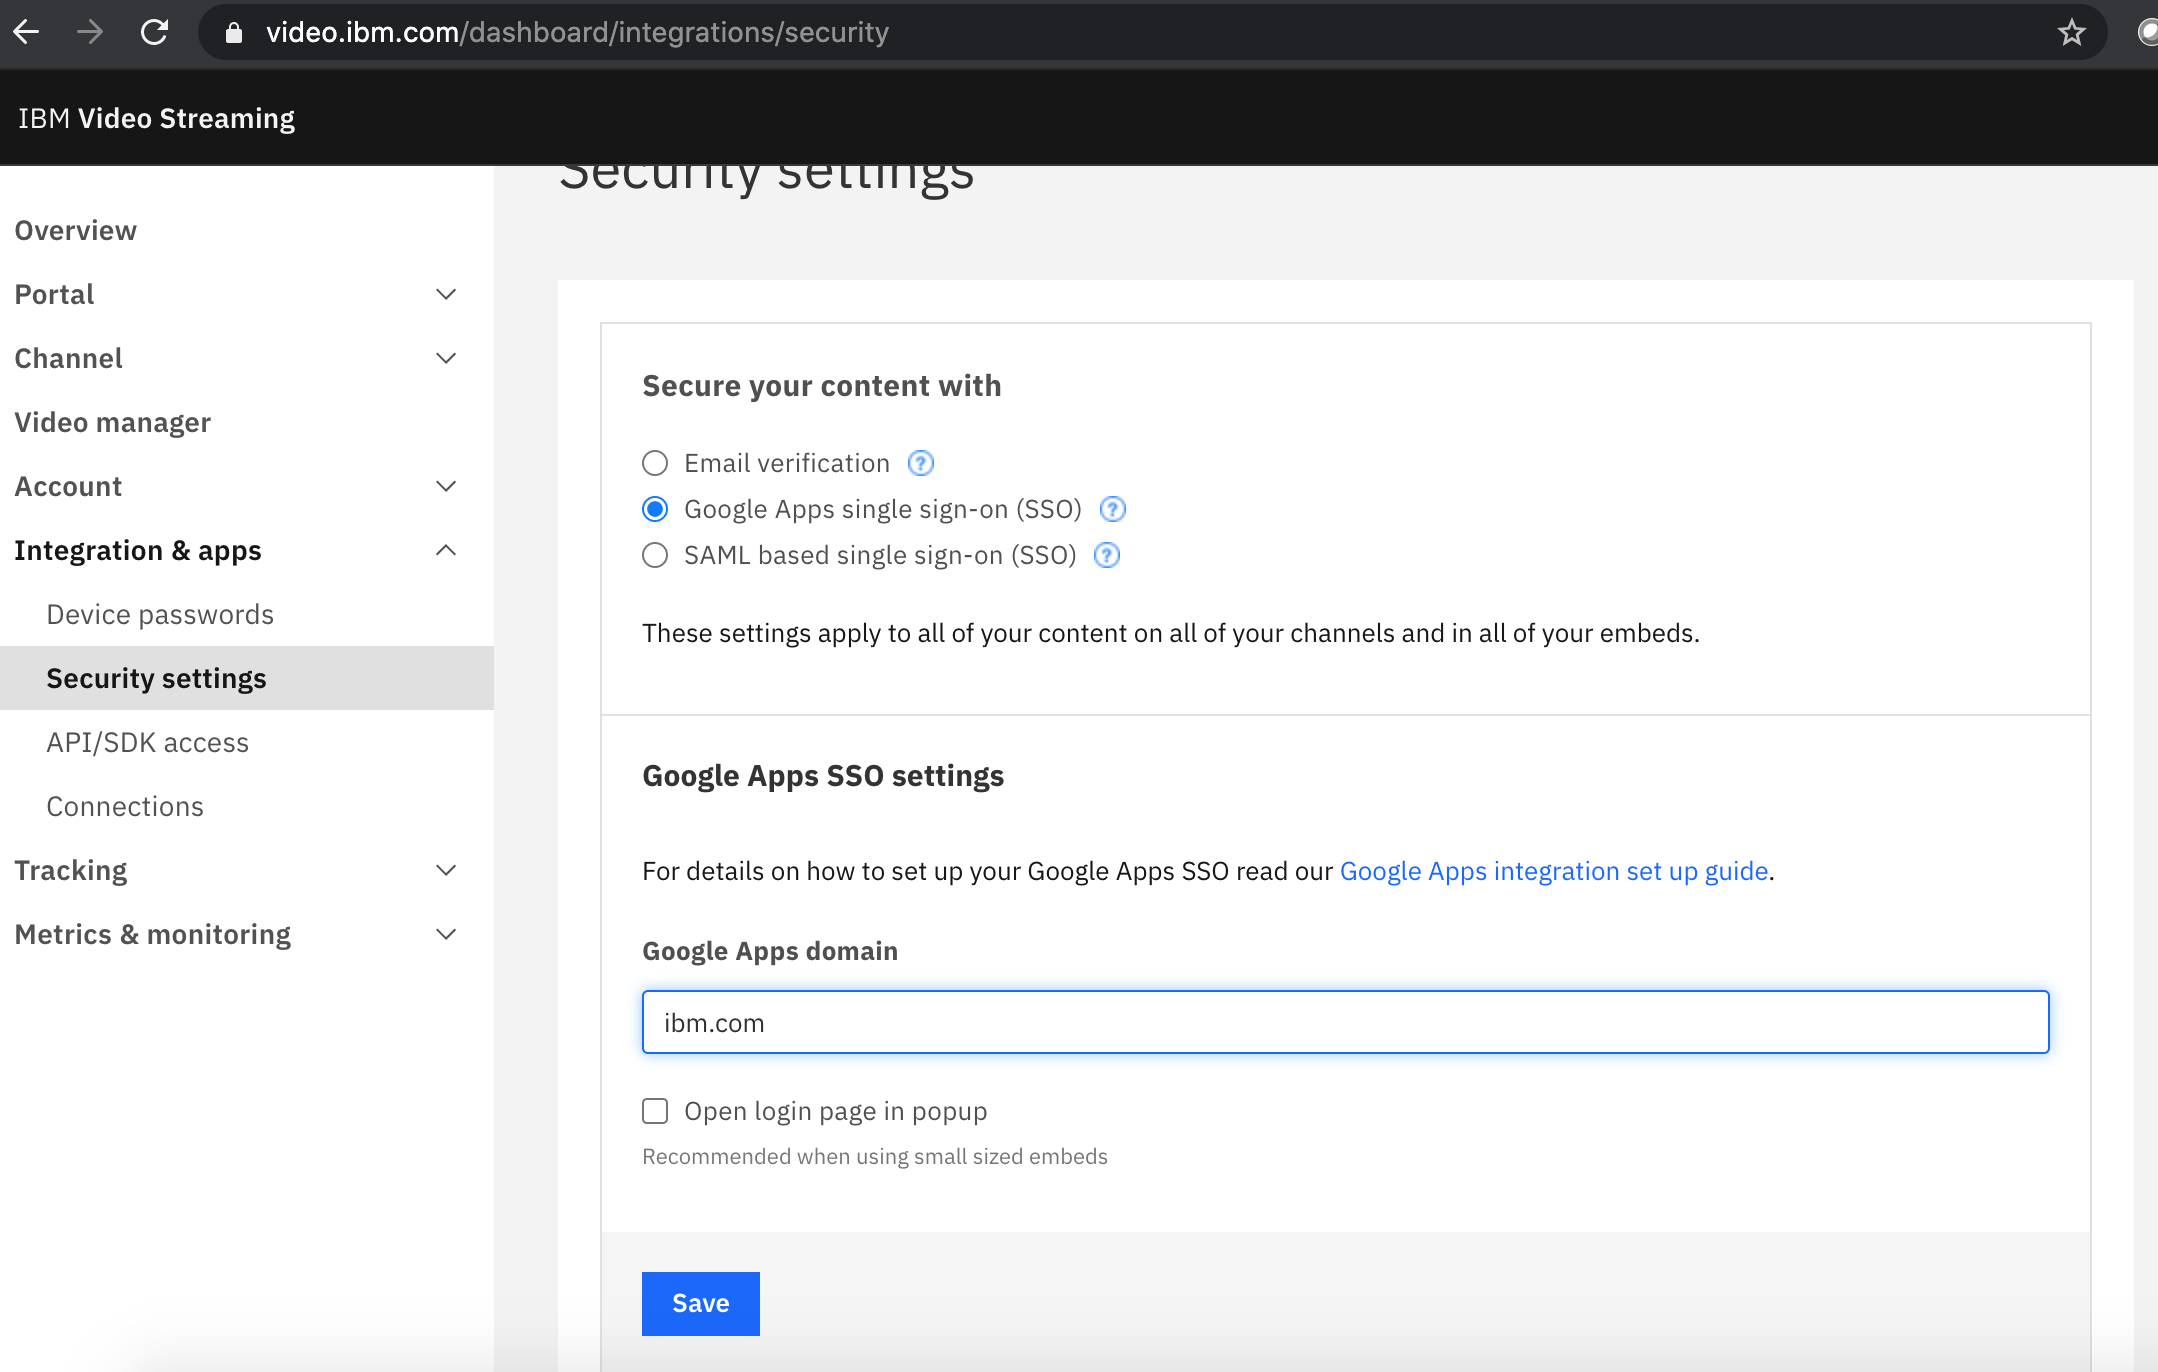Click the Tracking sidebar label
This screenshot has height=1372, width=2158.
(x=71, y=870)
